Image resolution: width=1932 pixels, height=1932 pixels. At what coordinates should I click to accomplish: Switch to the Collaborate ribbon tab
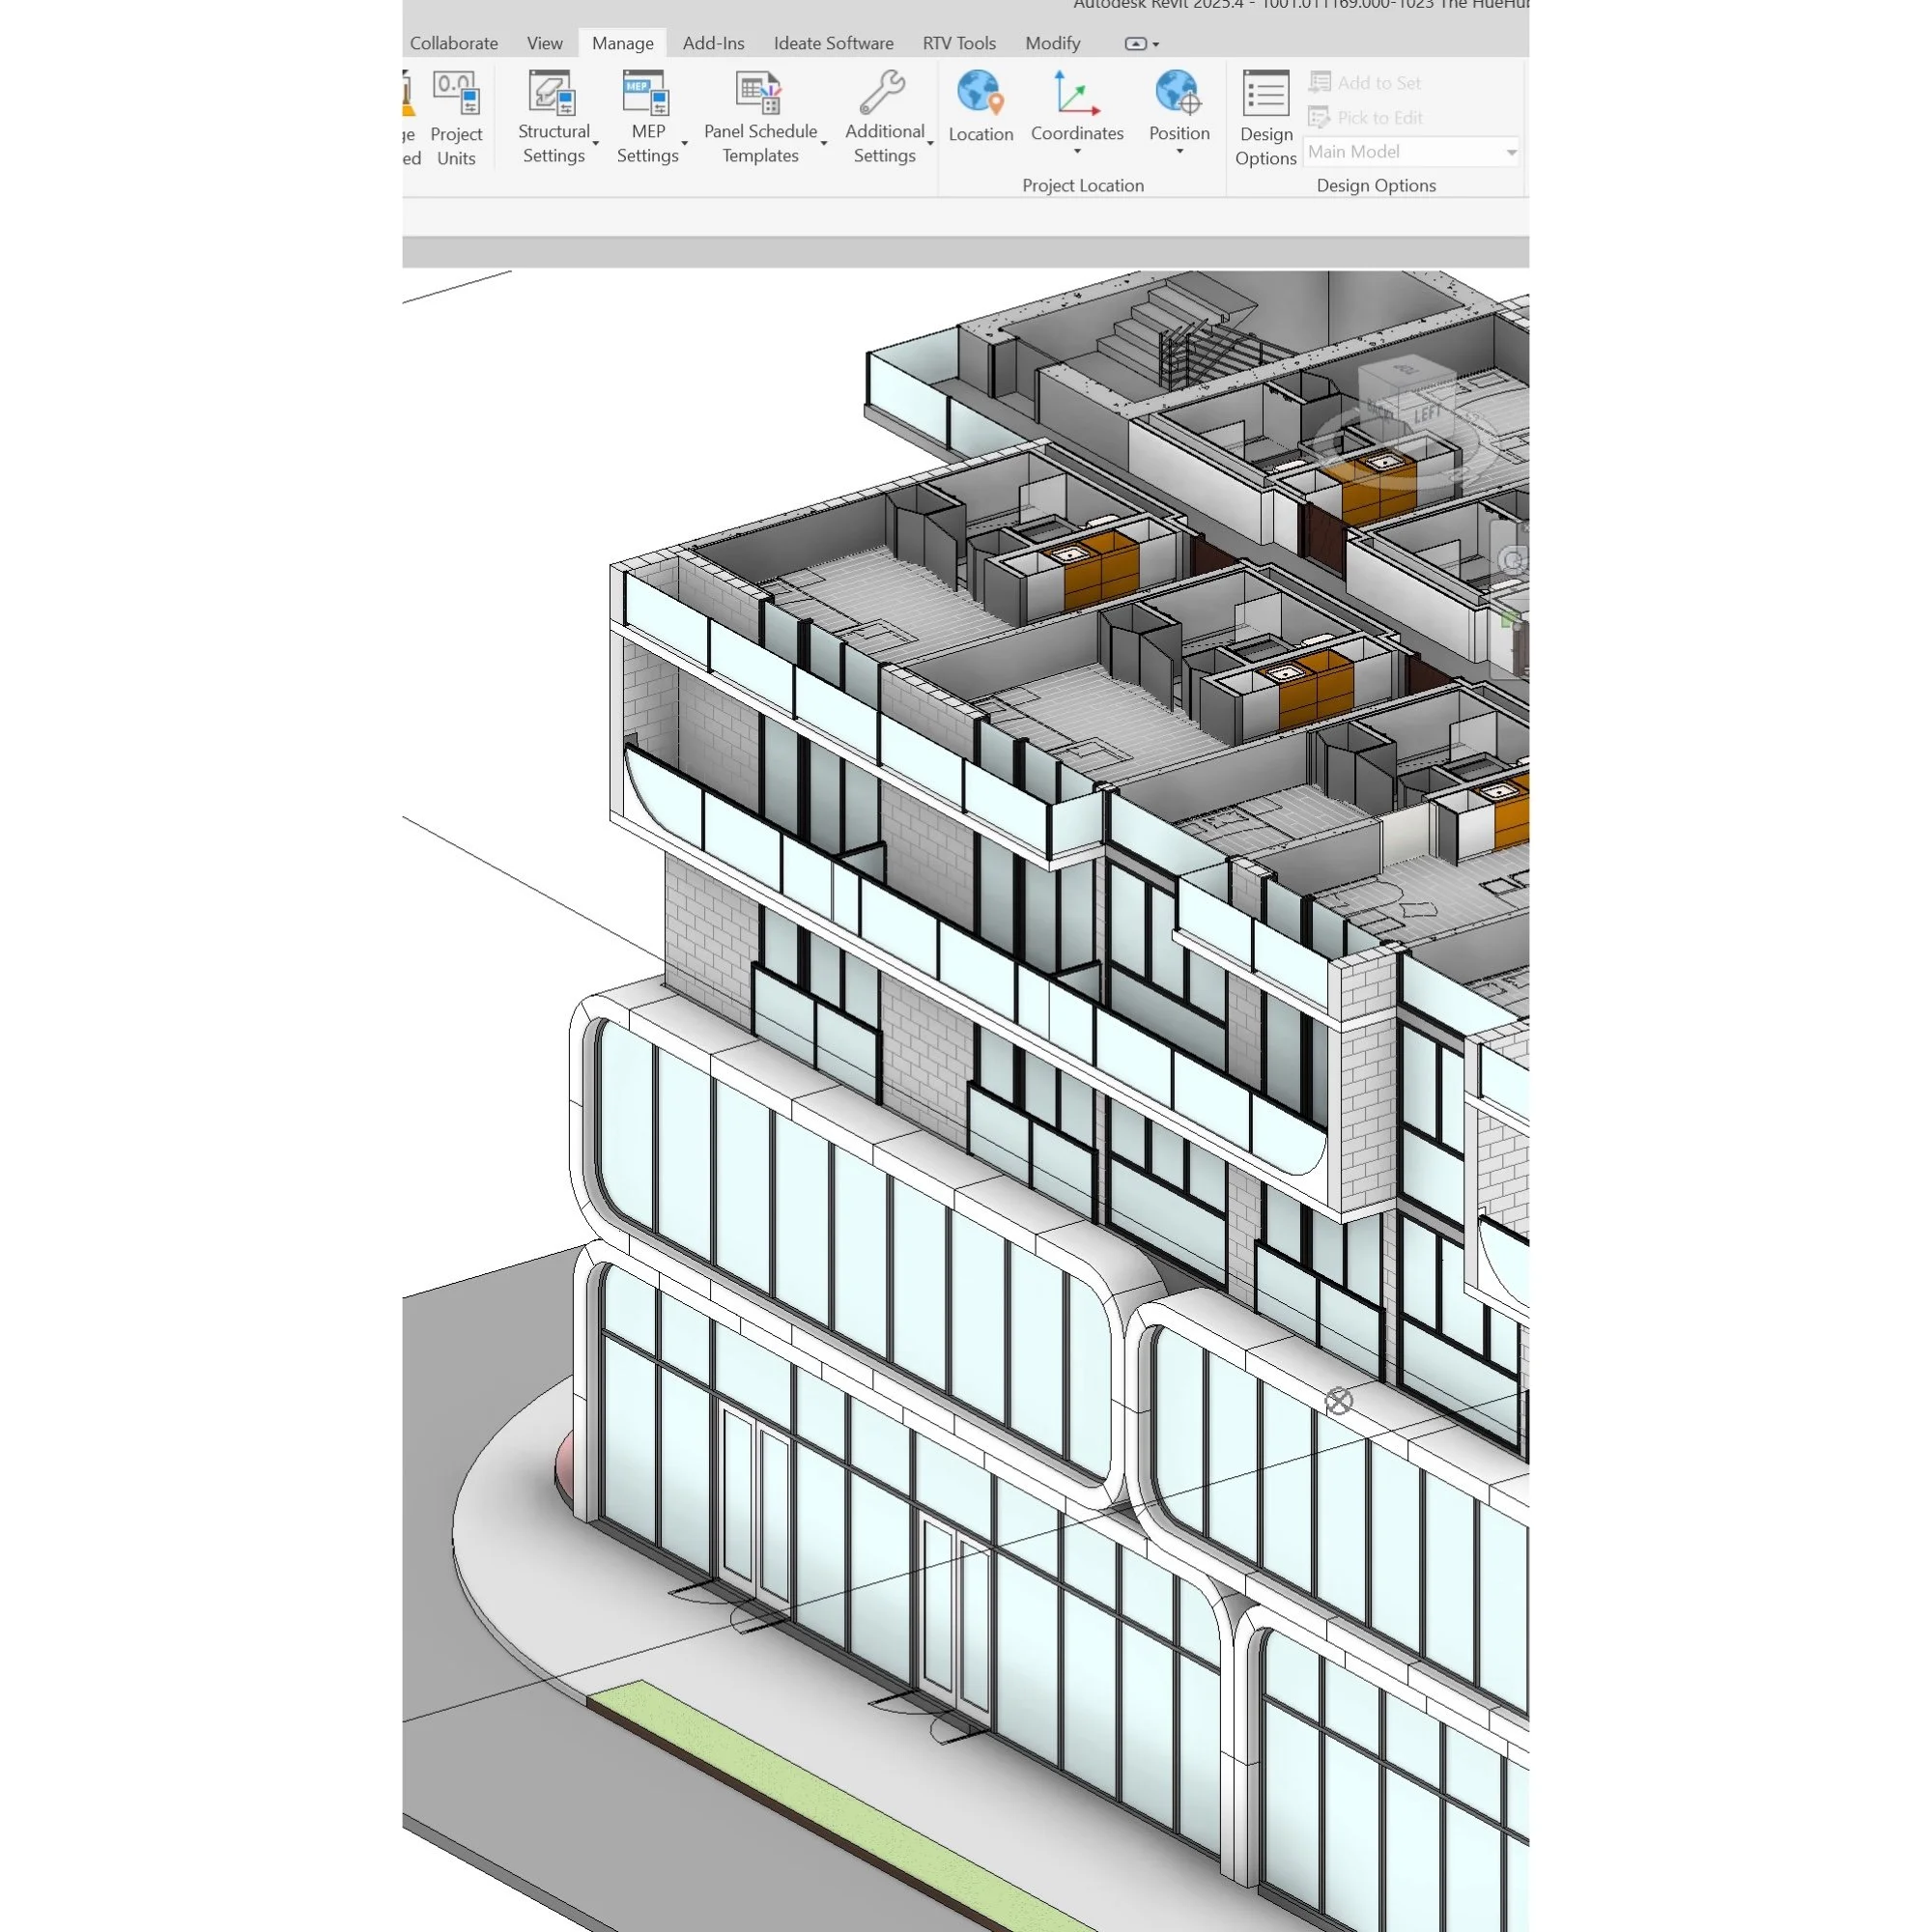pyautogui.click(x=453, y=43)
